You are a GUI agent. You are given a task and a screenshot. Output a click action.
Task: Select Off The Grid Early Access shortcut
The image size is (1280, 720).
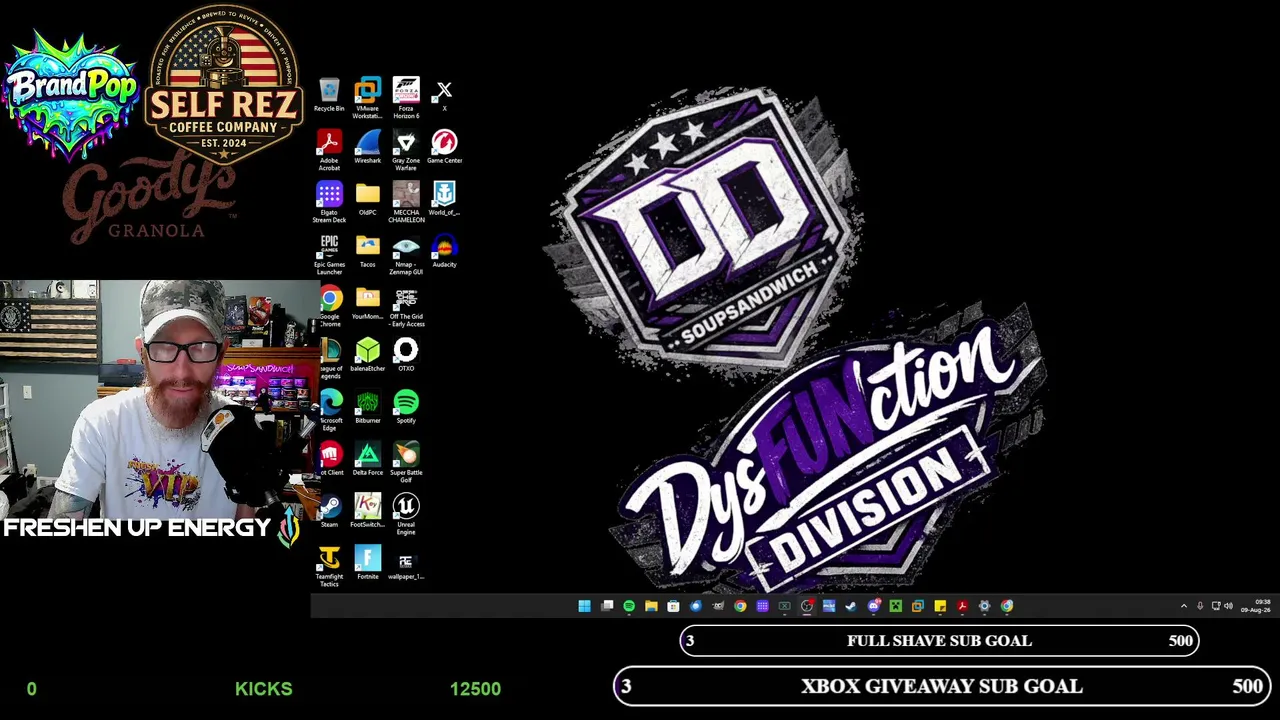406,306
